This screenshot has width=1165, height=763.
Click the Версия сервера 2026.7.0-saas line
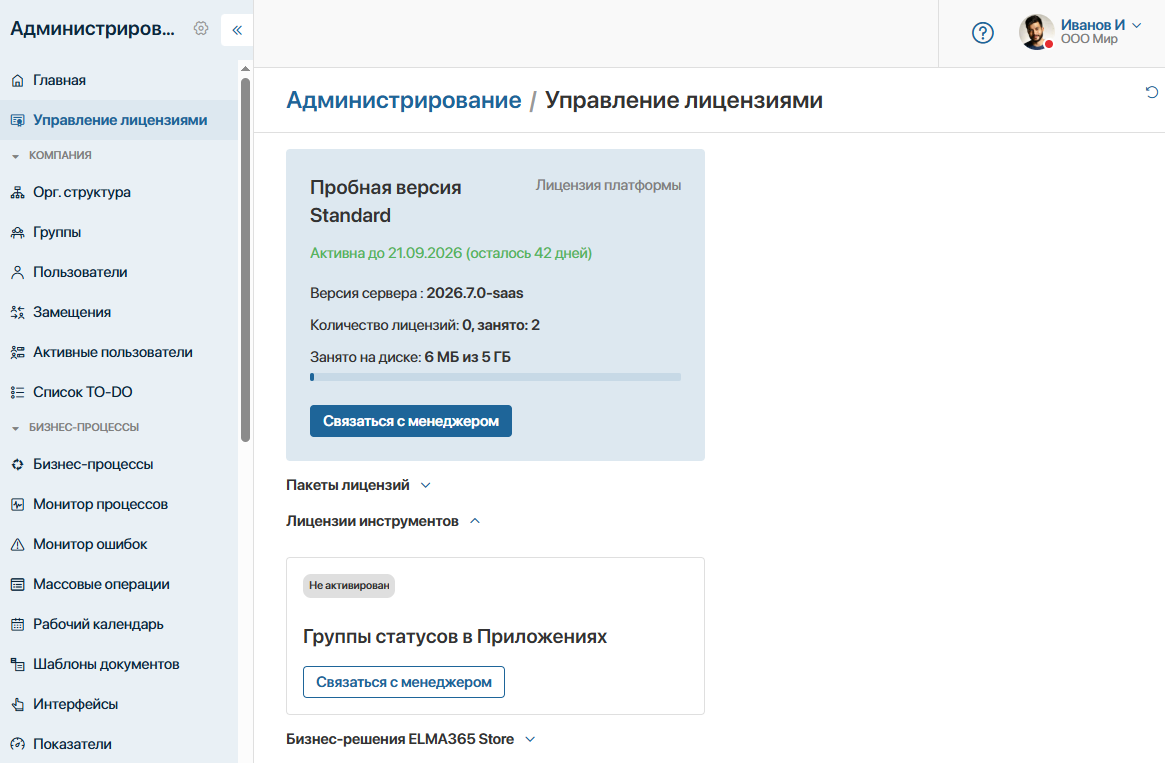tap(416, 293)
